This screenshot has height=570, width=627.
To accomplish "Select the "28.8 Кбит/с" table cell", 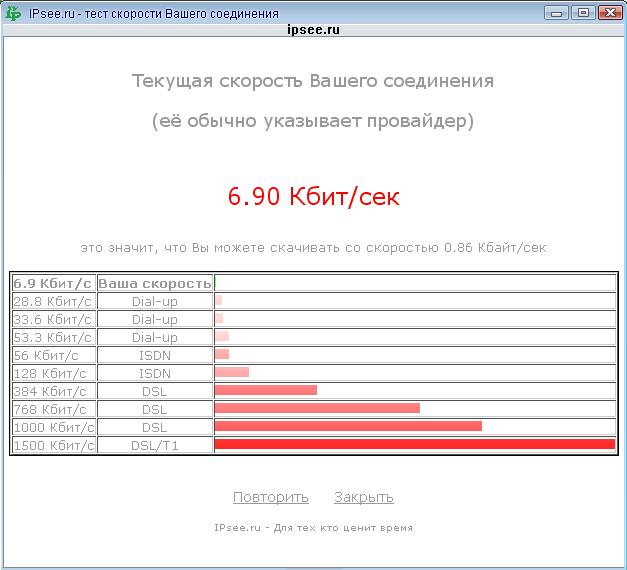I will click(53, 301).
